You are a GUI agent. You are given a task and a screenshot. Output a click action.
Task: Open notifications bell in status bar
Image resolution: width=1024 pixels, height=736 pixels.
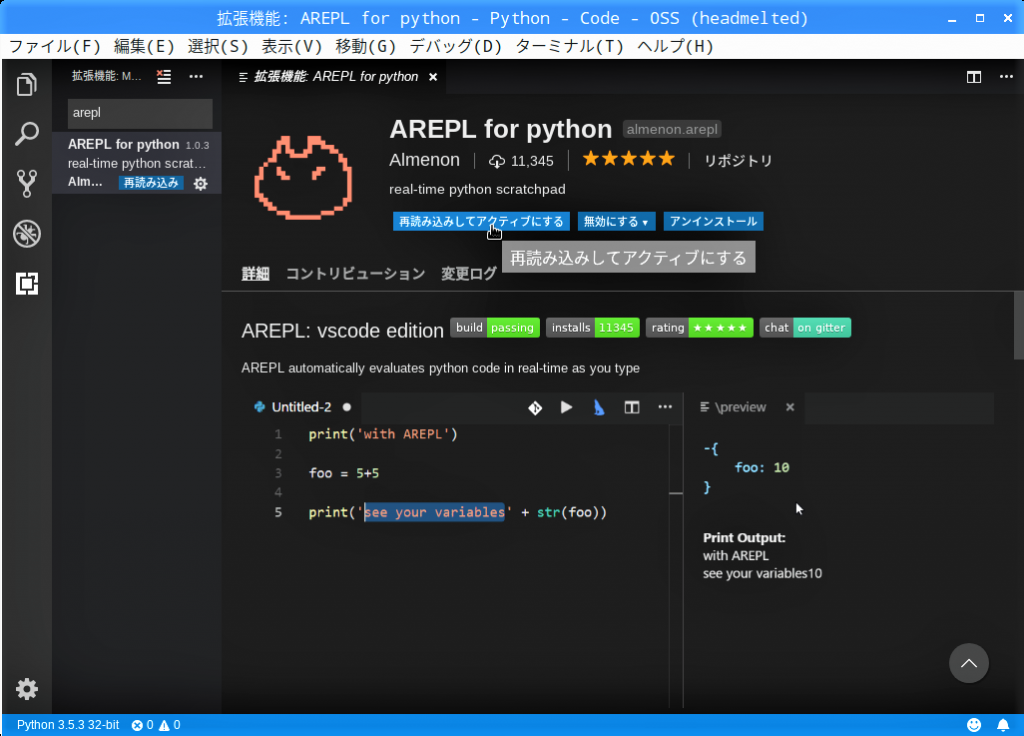[1003, 725]
